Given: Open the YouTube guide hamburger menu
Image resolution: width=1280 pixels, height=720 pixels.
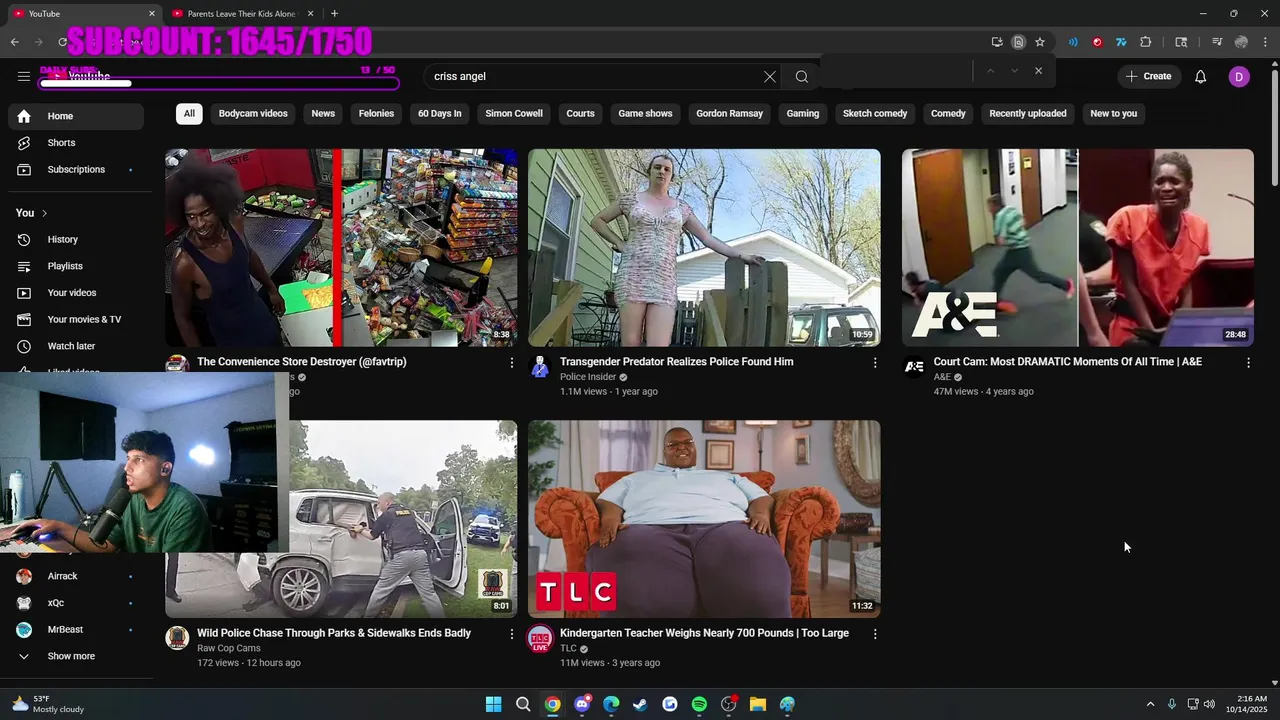Looking at the screenshot, I should (x=24, y=76).
